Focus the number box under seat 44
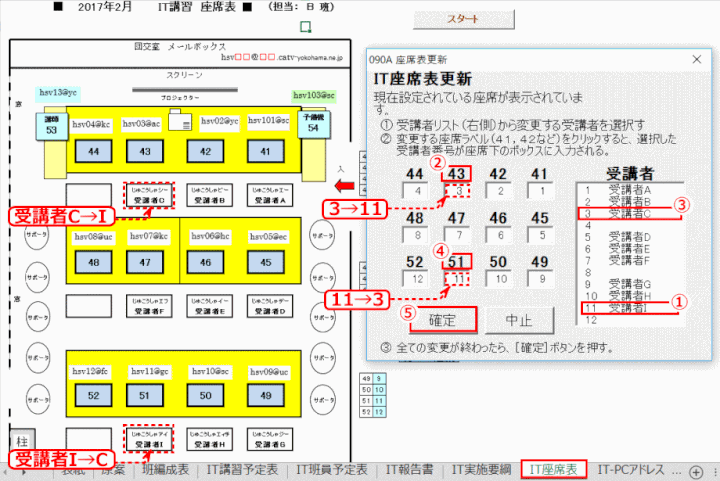Image resolution: width=720 pixels, height=481 pixels. [x=415, y=191]
